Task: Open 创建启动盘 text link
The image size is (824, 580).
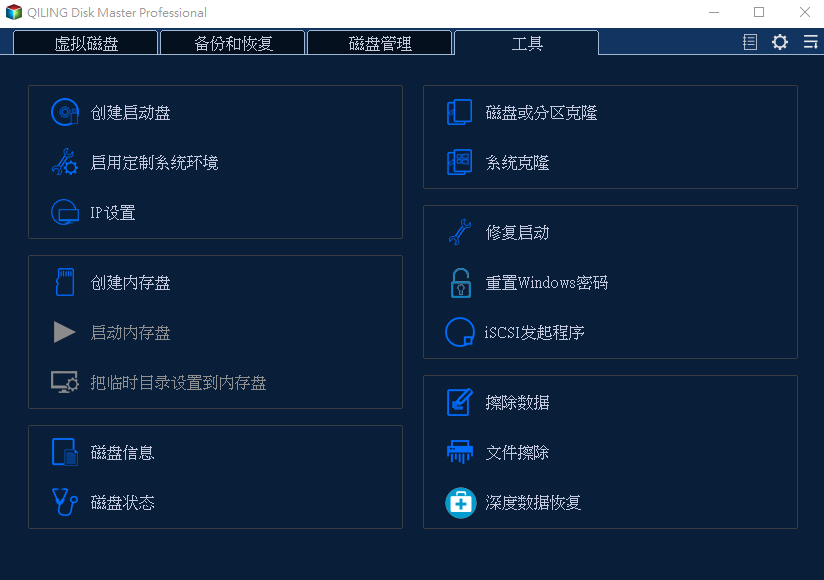Action: (x=130, y=112)
